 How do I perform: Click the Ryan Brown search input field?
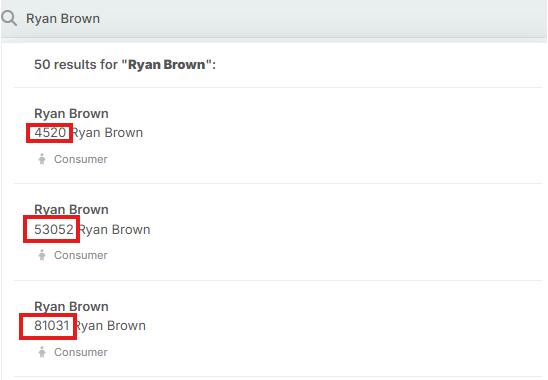274,19
